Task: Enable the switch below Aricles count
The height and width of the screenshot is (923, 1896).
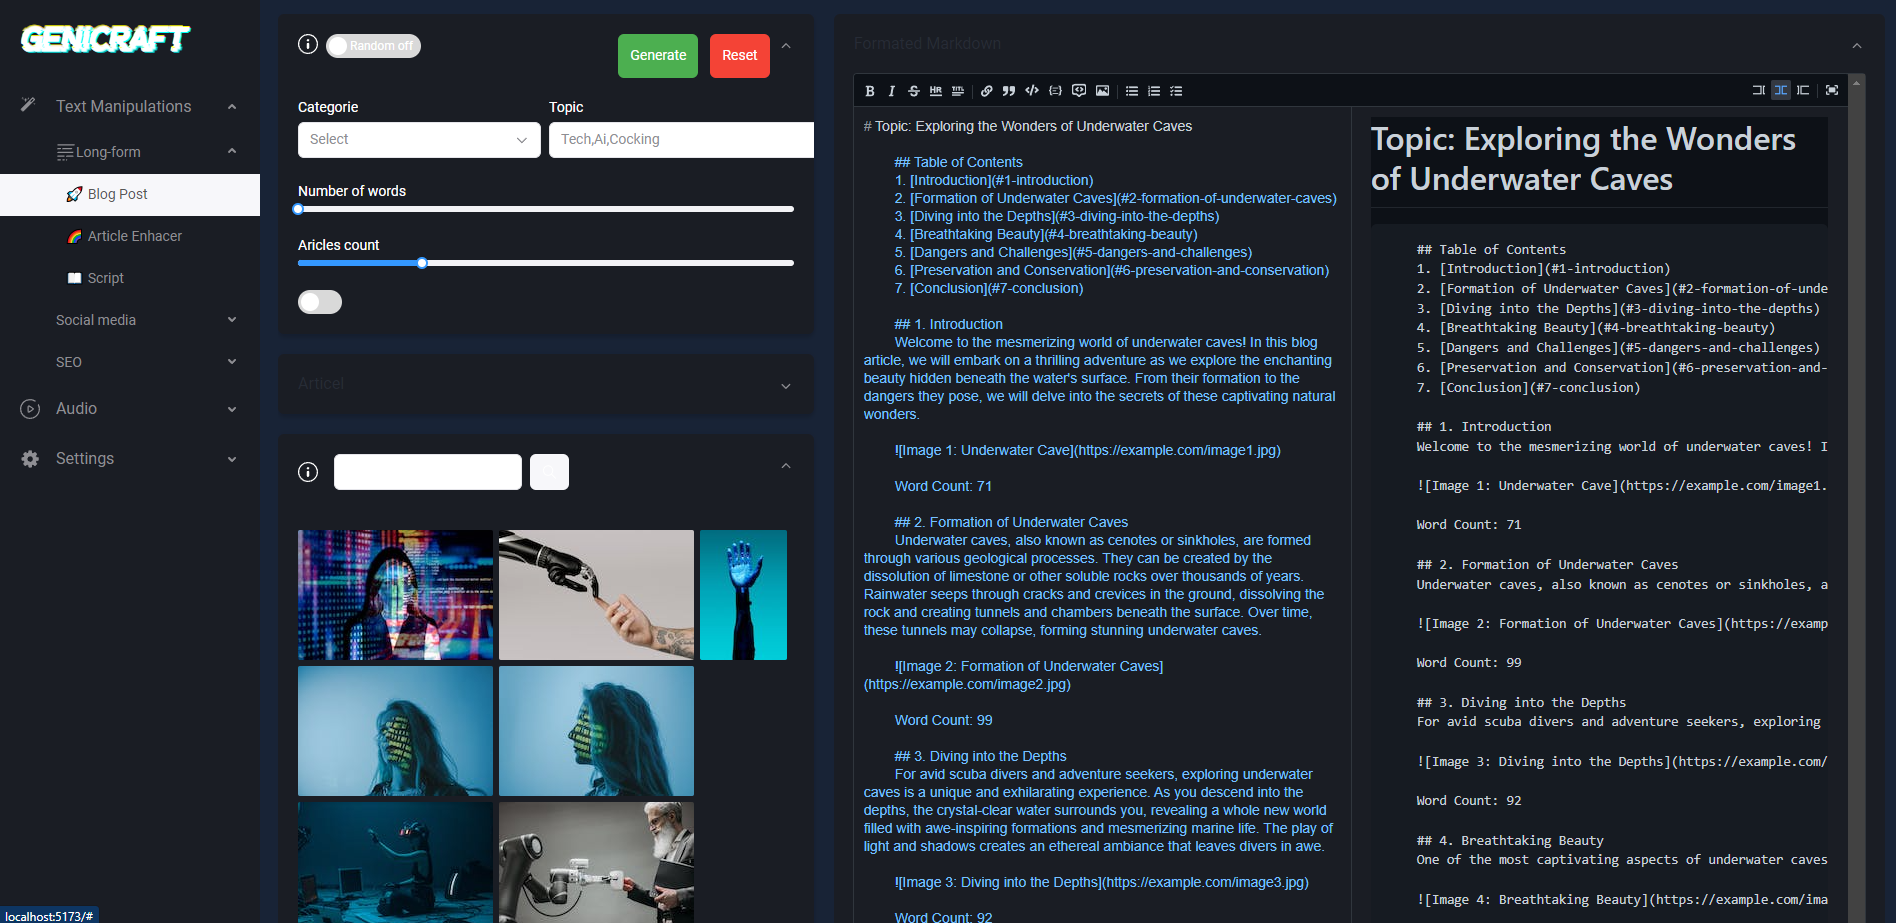Action: point(320,302)
